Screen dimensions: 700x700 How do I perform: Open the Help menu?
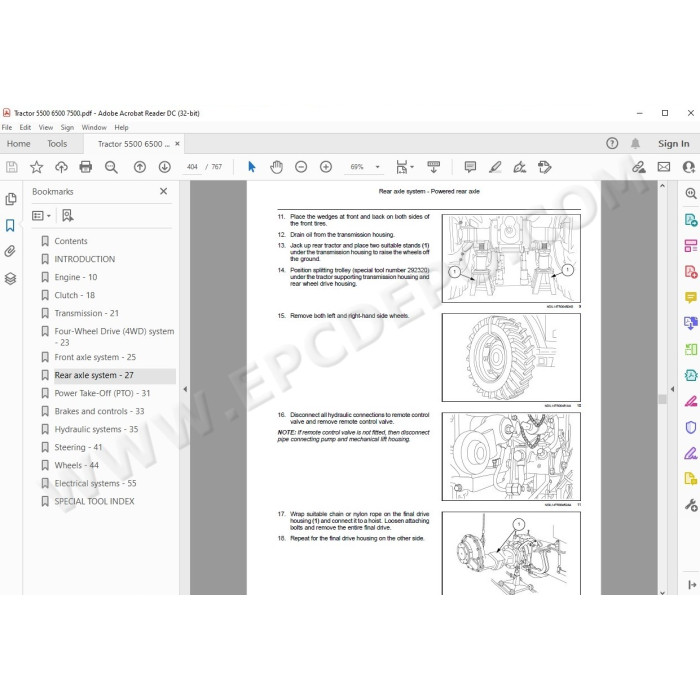[121, 128]
